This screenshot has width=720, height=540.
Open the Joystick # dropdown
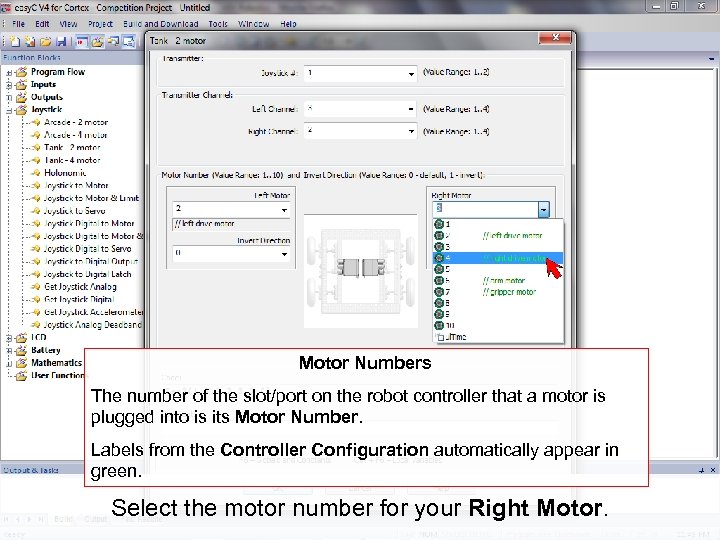point(411,74)
